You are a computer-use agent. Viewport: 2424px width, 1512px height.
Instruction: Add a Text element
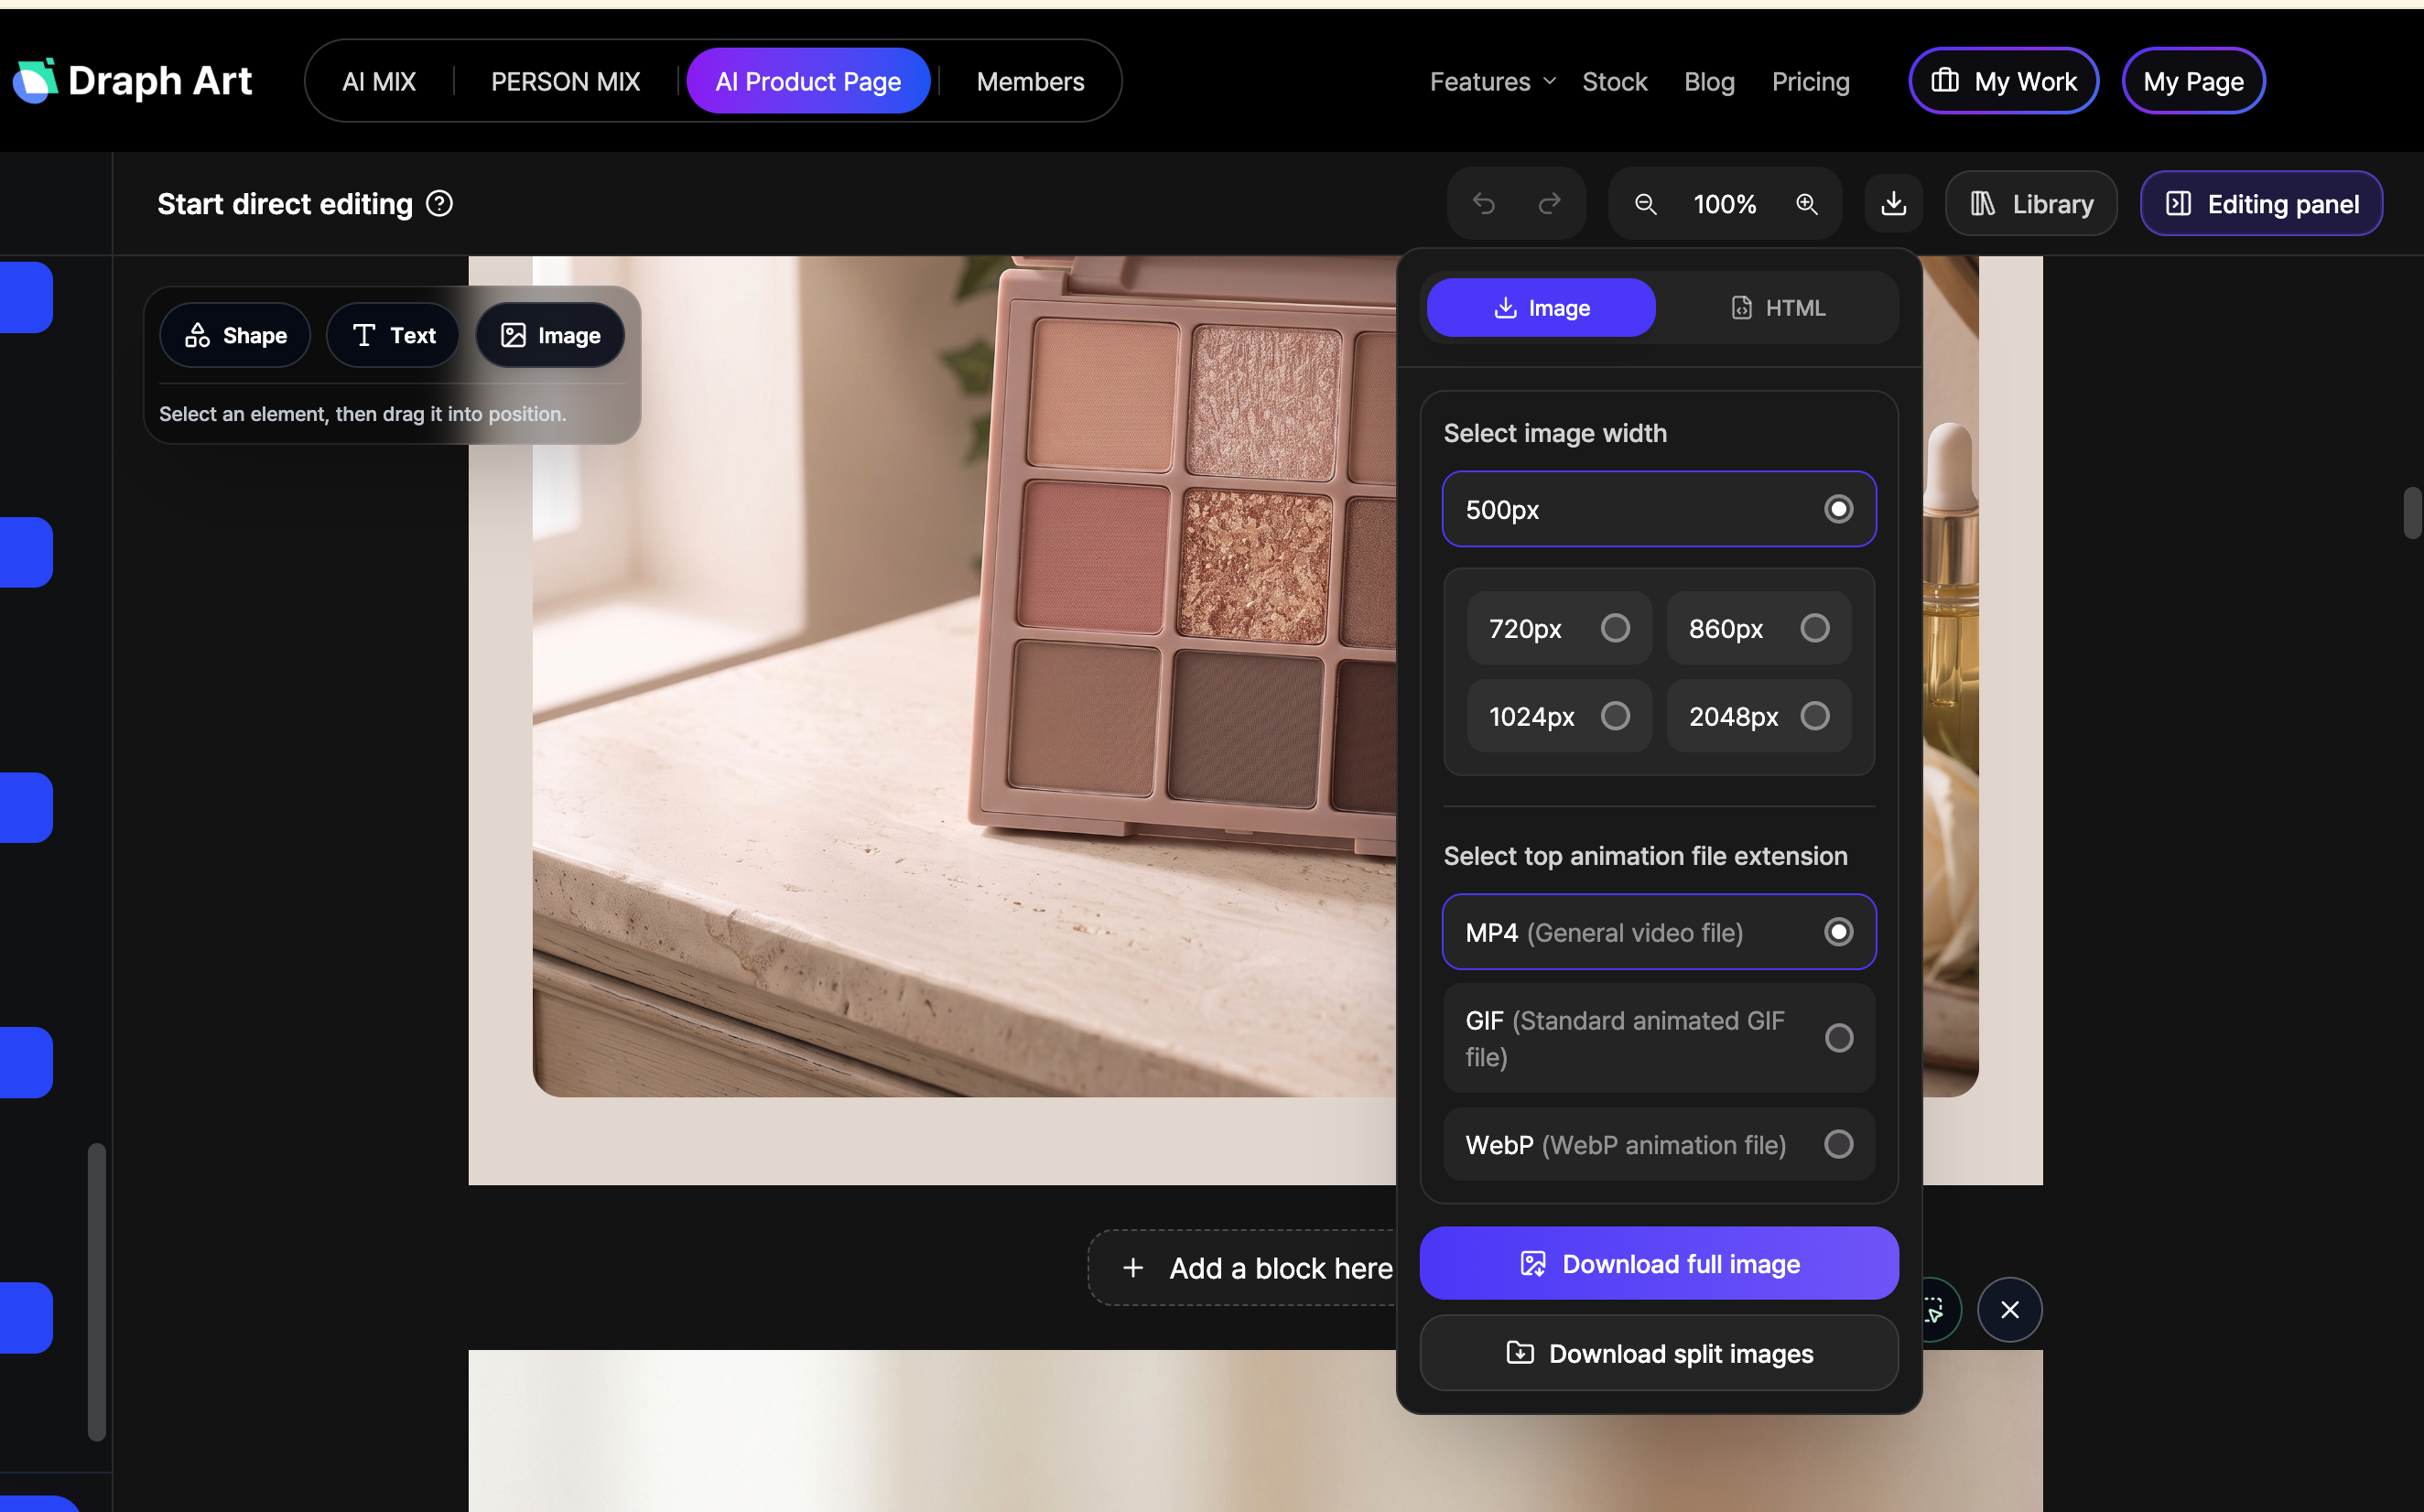[393, 335]
